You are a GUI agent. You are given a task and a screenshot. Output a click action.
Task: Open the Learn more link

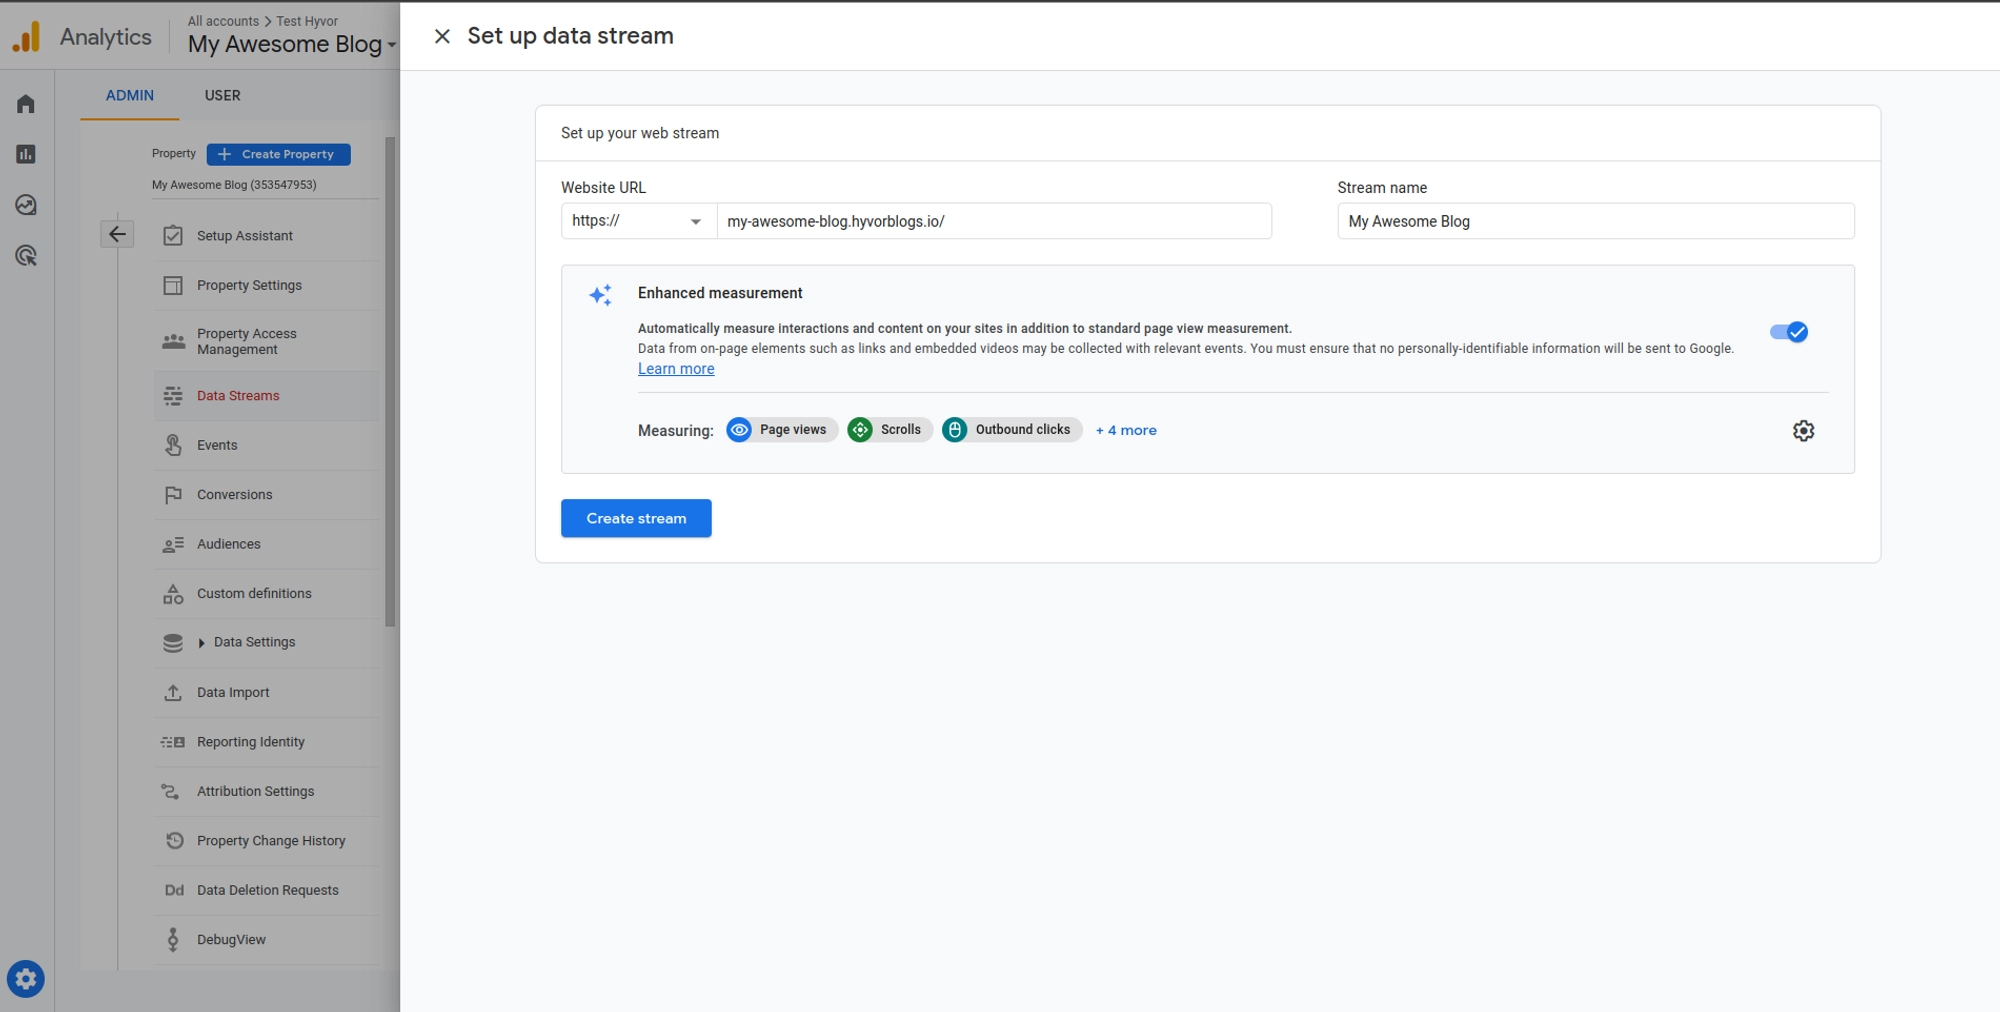[x=676, y=369]
